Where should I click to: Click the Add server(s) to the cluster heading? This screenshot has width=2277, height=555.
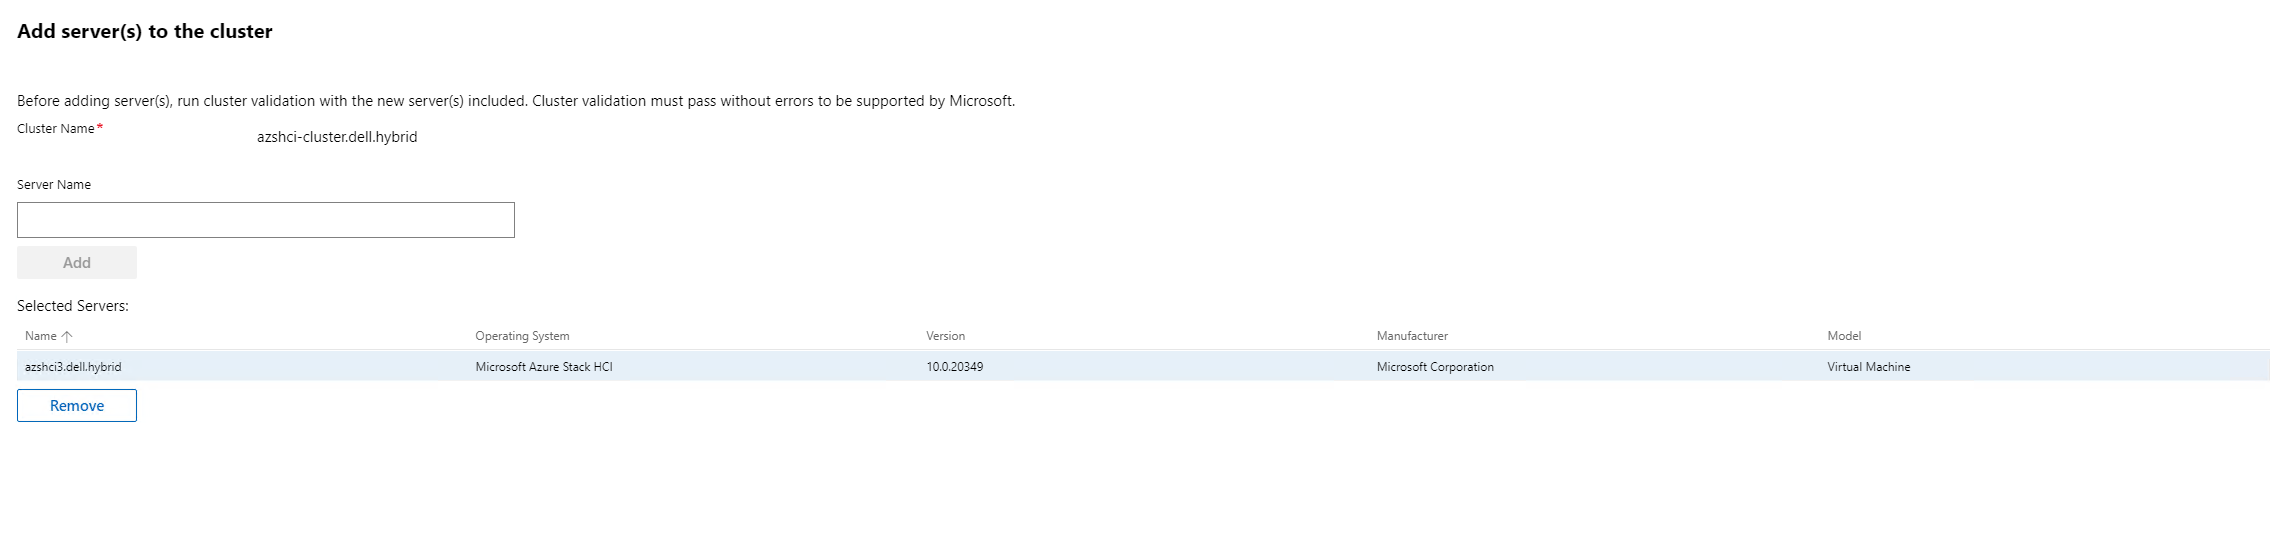click(x=145, y=31)
